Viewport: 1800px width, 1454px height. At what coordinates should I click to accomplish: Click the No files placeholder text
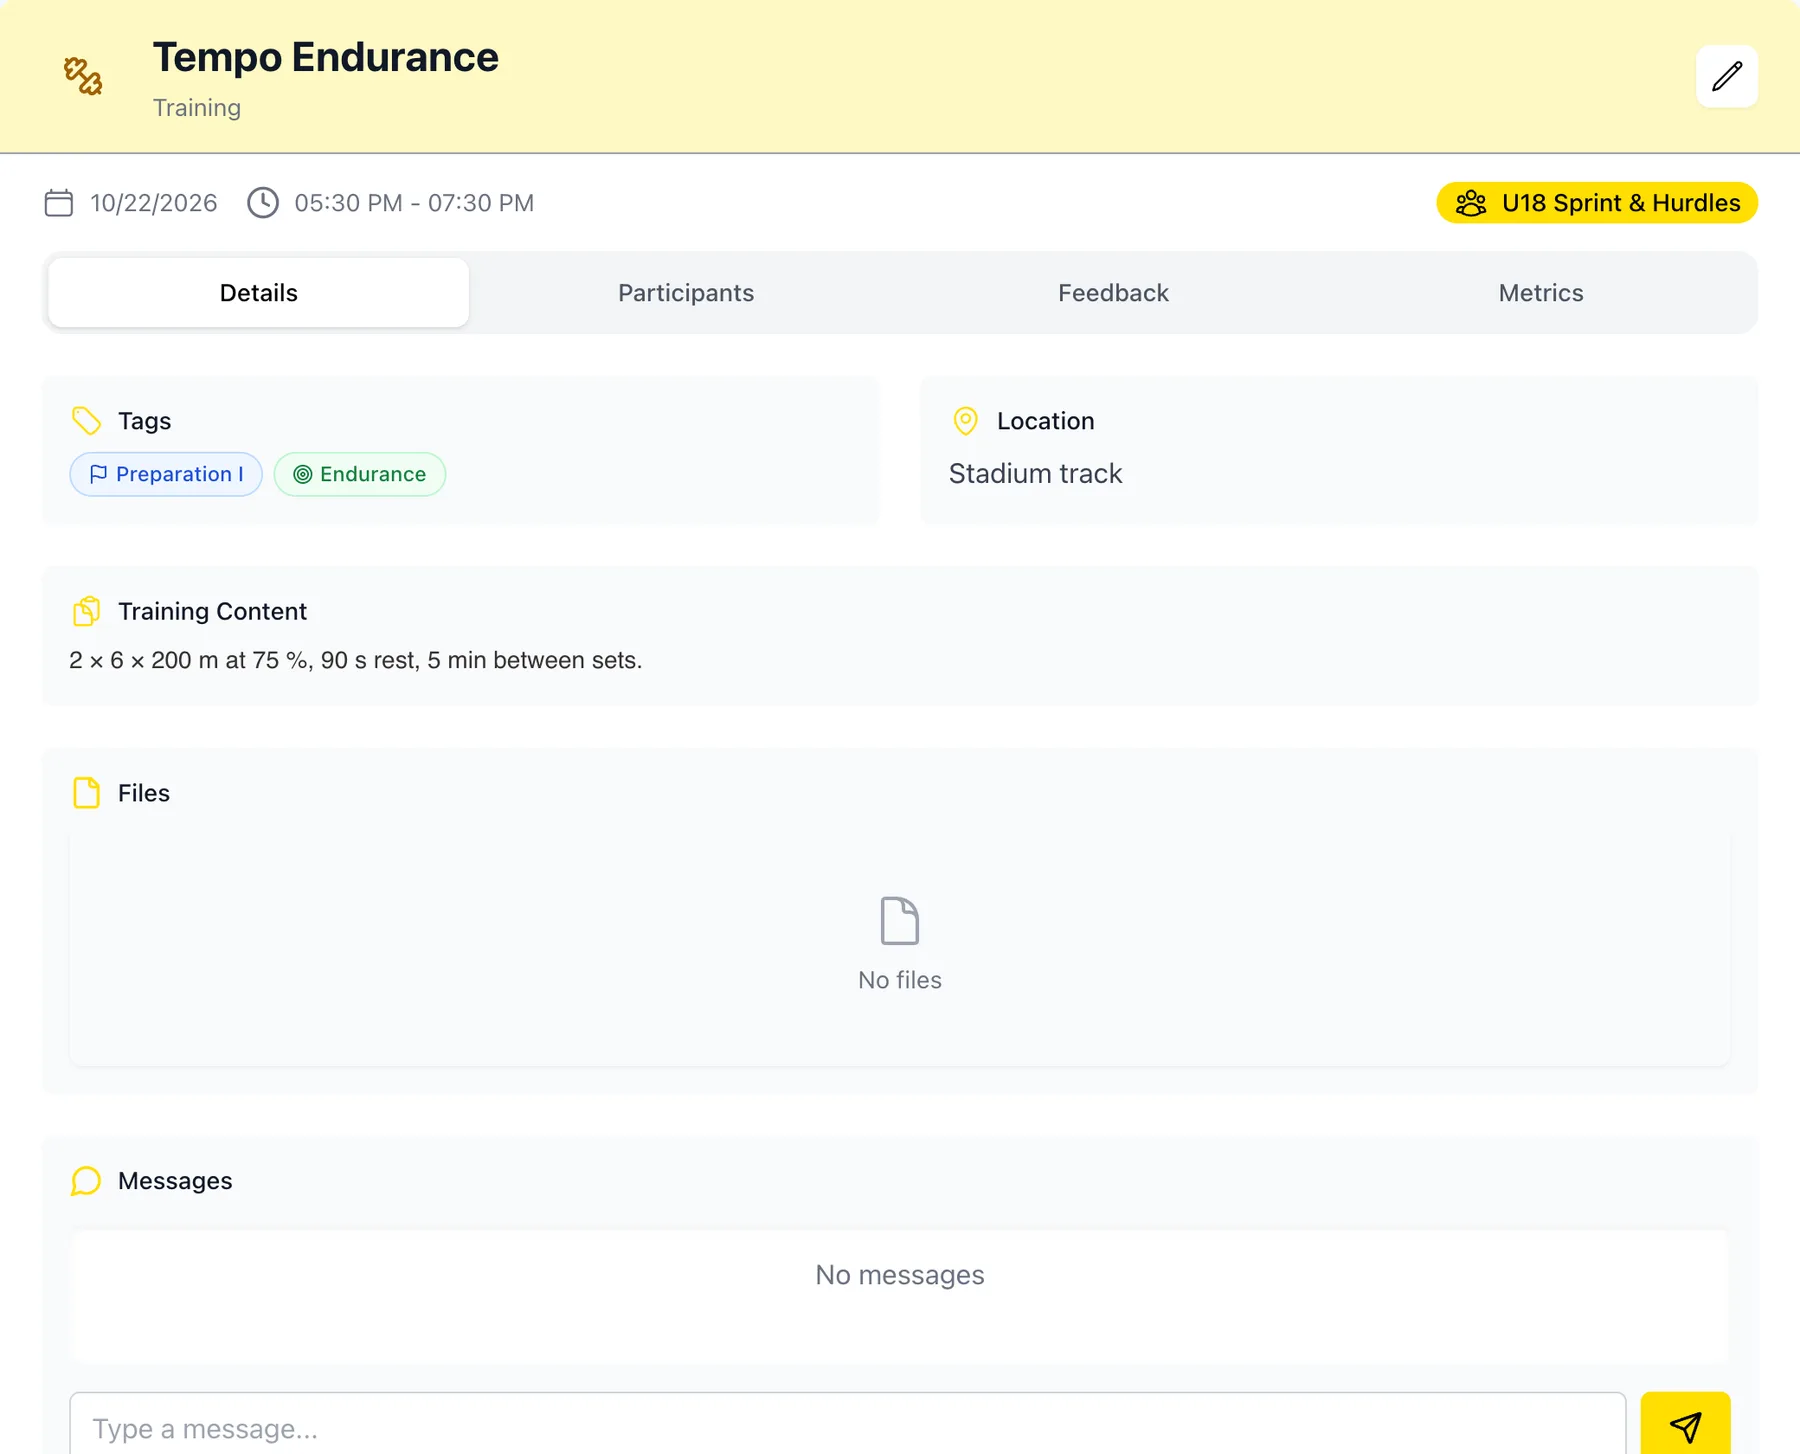pyautogui.click(x=900, y=980)
